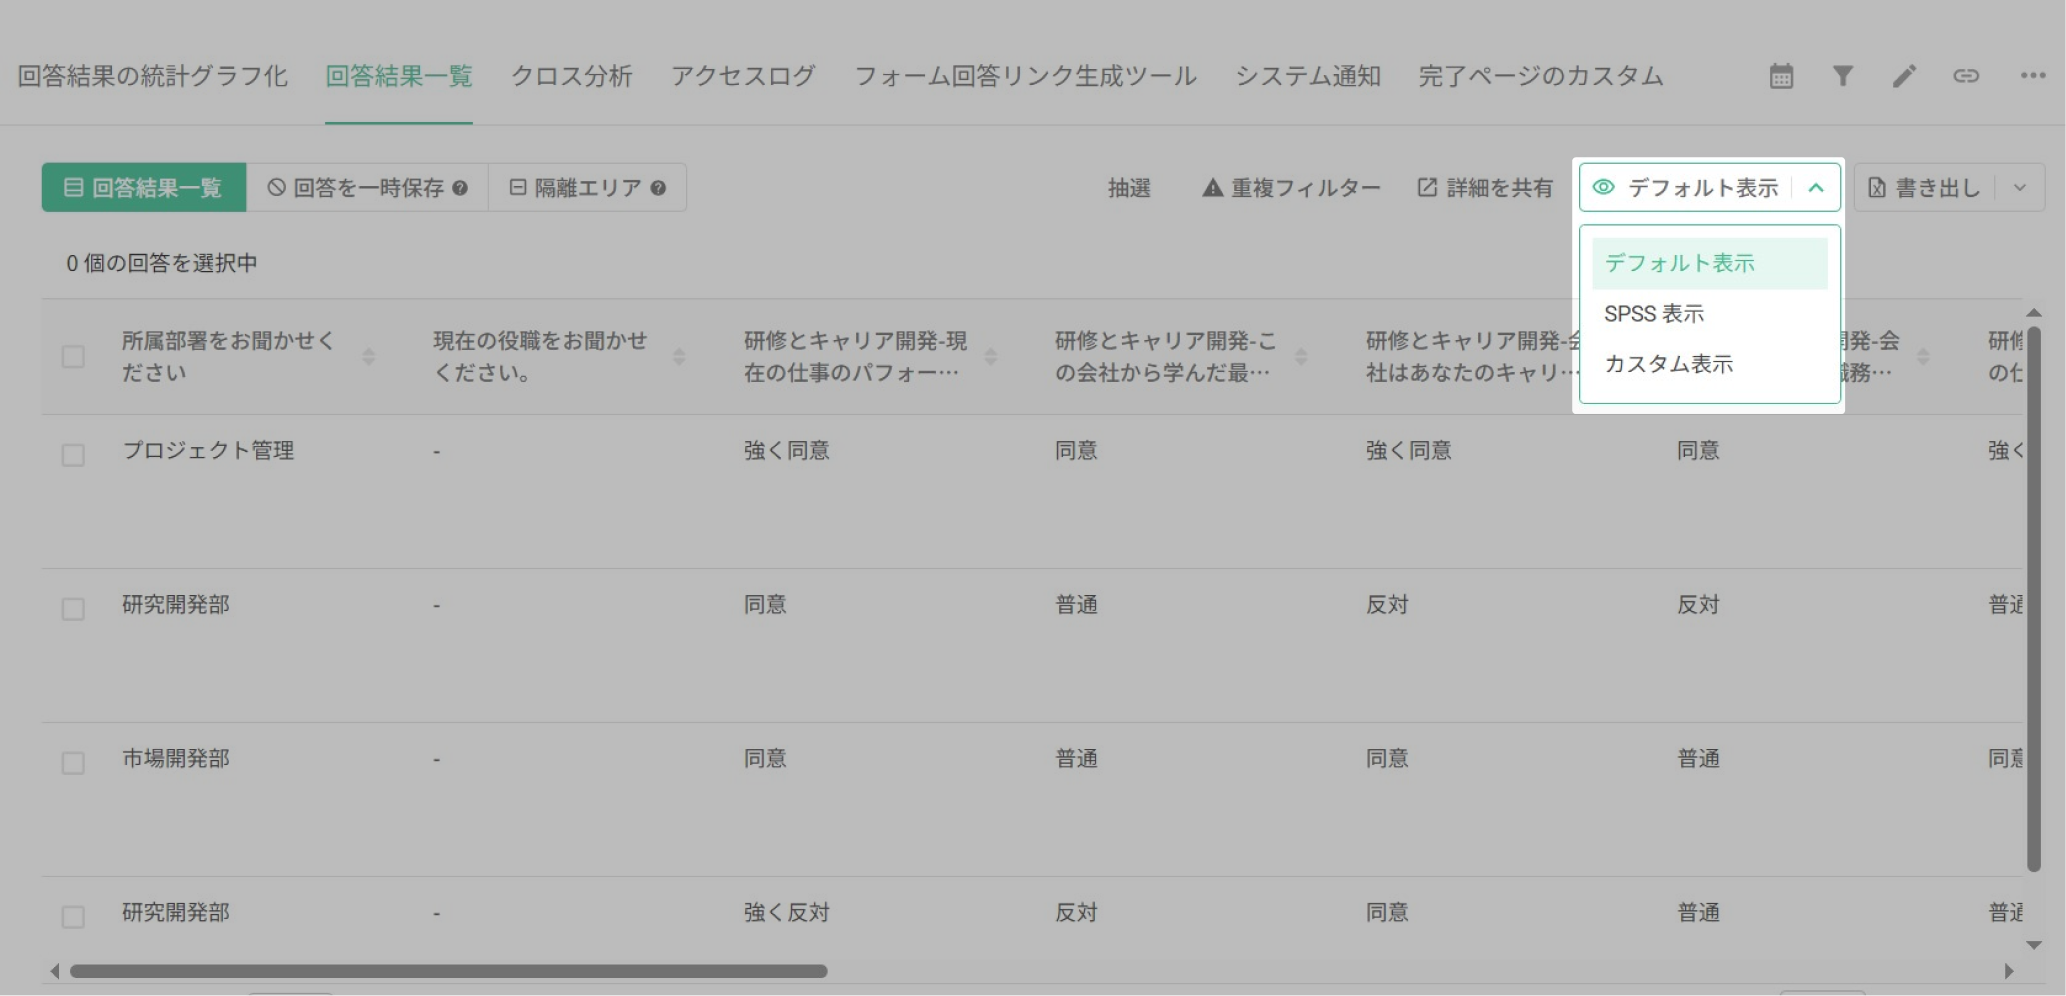Open 完了ページのカスタム tab
The height and width of the screenshot is (996, 2066).
[1541, 76]
